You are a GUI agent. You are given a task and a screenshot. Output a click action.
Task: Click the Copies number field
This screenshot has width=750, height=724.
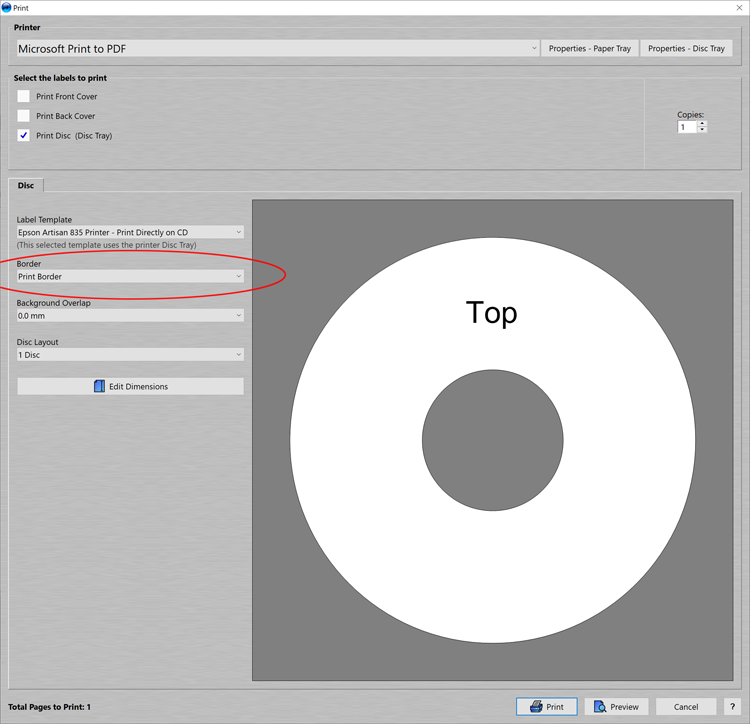(687, 127)
